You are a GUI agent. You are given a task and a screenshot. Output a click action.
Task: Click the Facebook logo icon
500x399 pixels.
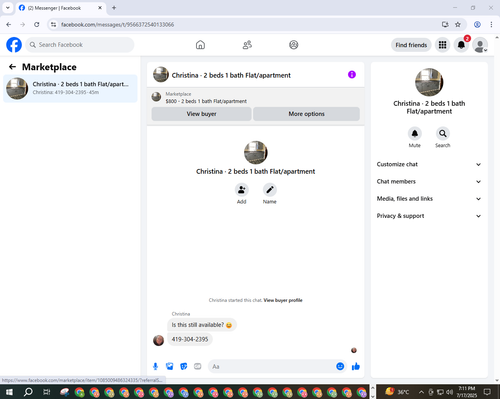pyautogui.click(x=14, y=45)
